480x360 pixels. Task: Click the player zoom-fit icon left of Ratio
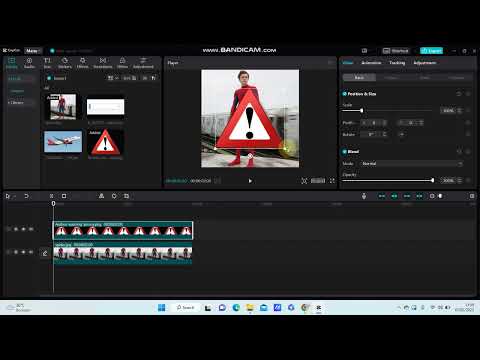(304, 181)
